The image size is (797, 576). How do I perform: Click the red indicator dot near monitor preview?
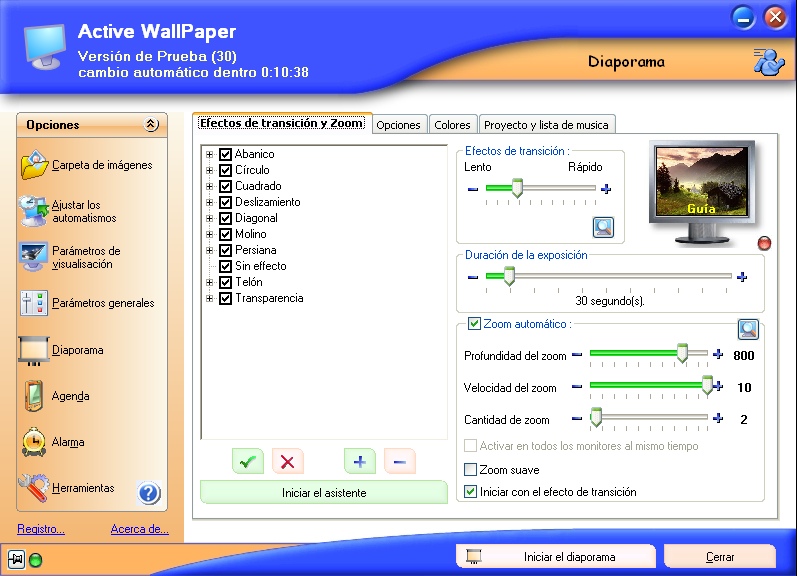764,243
